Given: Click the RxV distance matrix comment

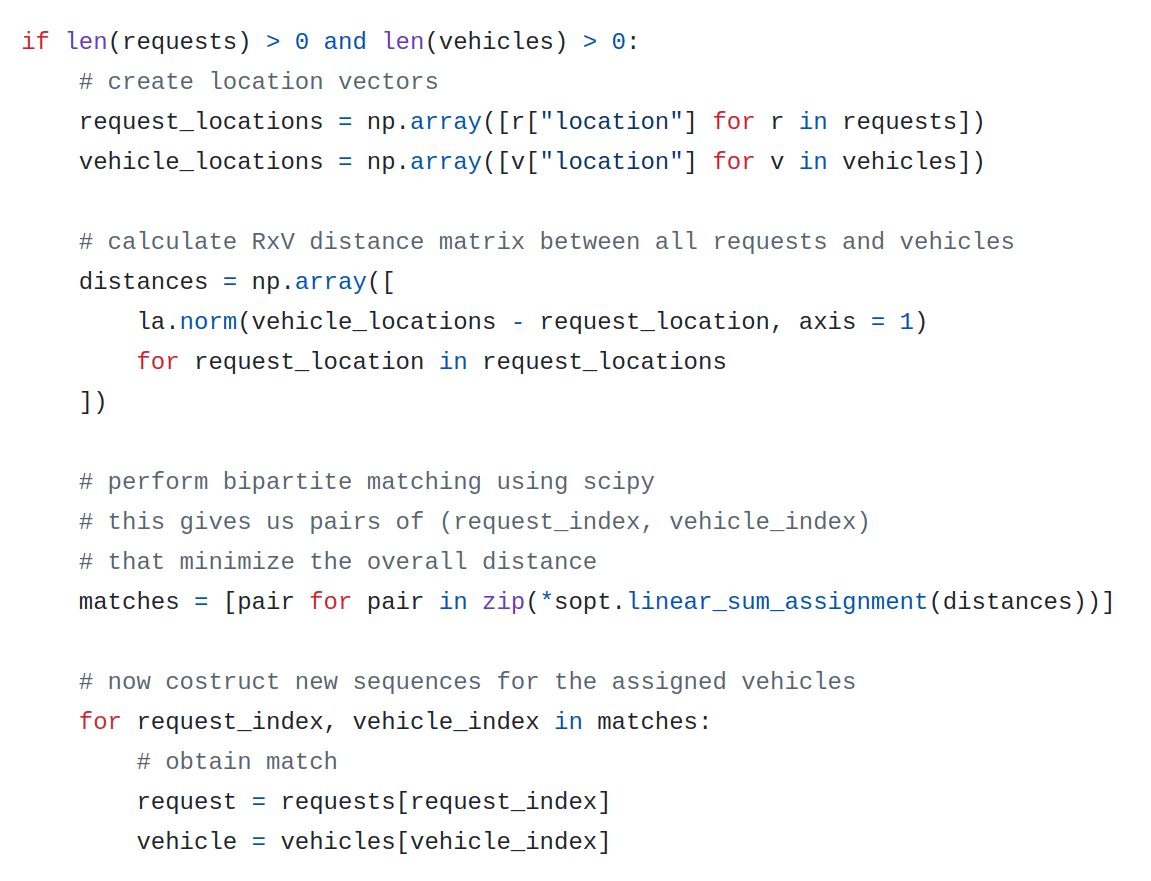Looking at the screenshot, I should [x=546, y=242].
